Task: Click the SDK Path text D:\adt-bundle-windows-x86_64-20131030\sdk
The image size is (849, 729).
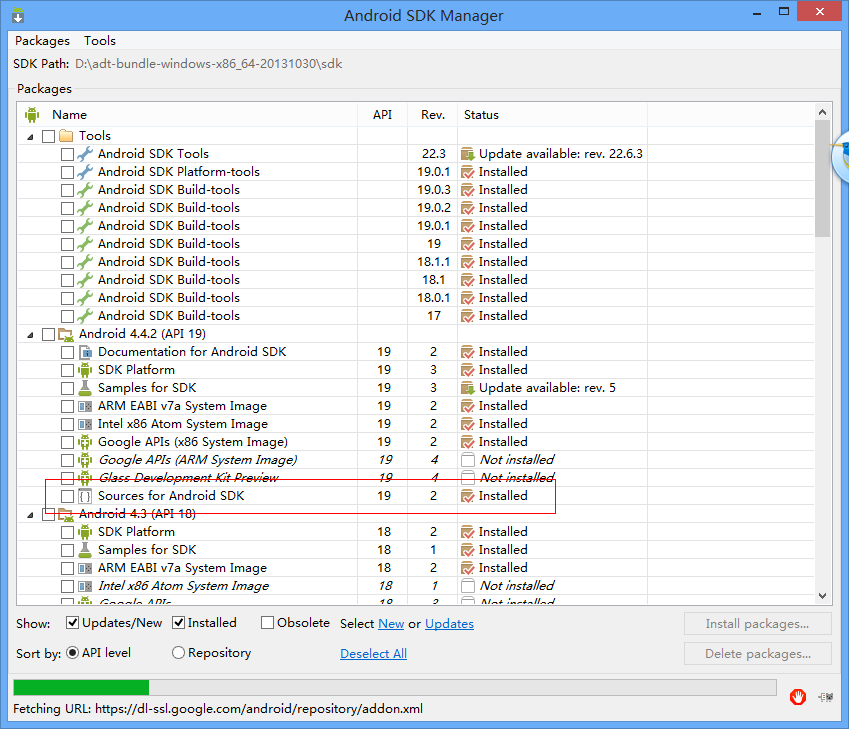Action: 208,64
